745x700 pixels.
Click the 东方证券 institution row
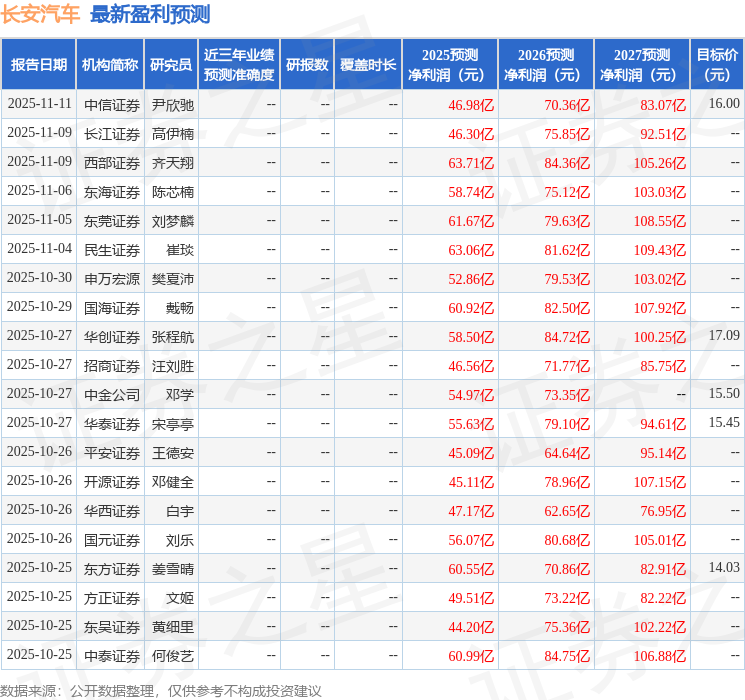(x=112, y=569)
